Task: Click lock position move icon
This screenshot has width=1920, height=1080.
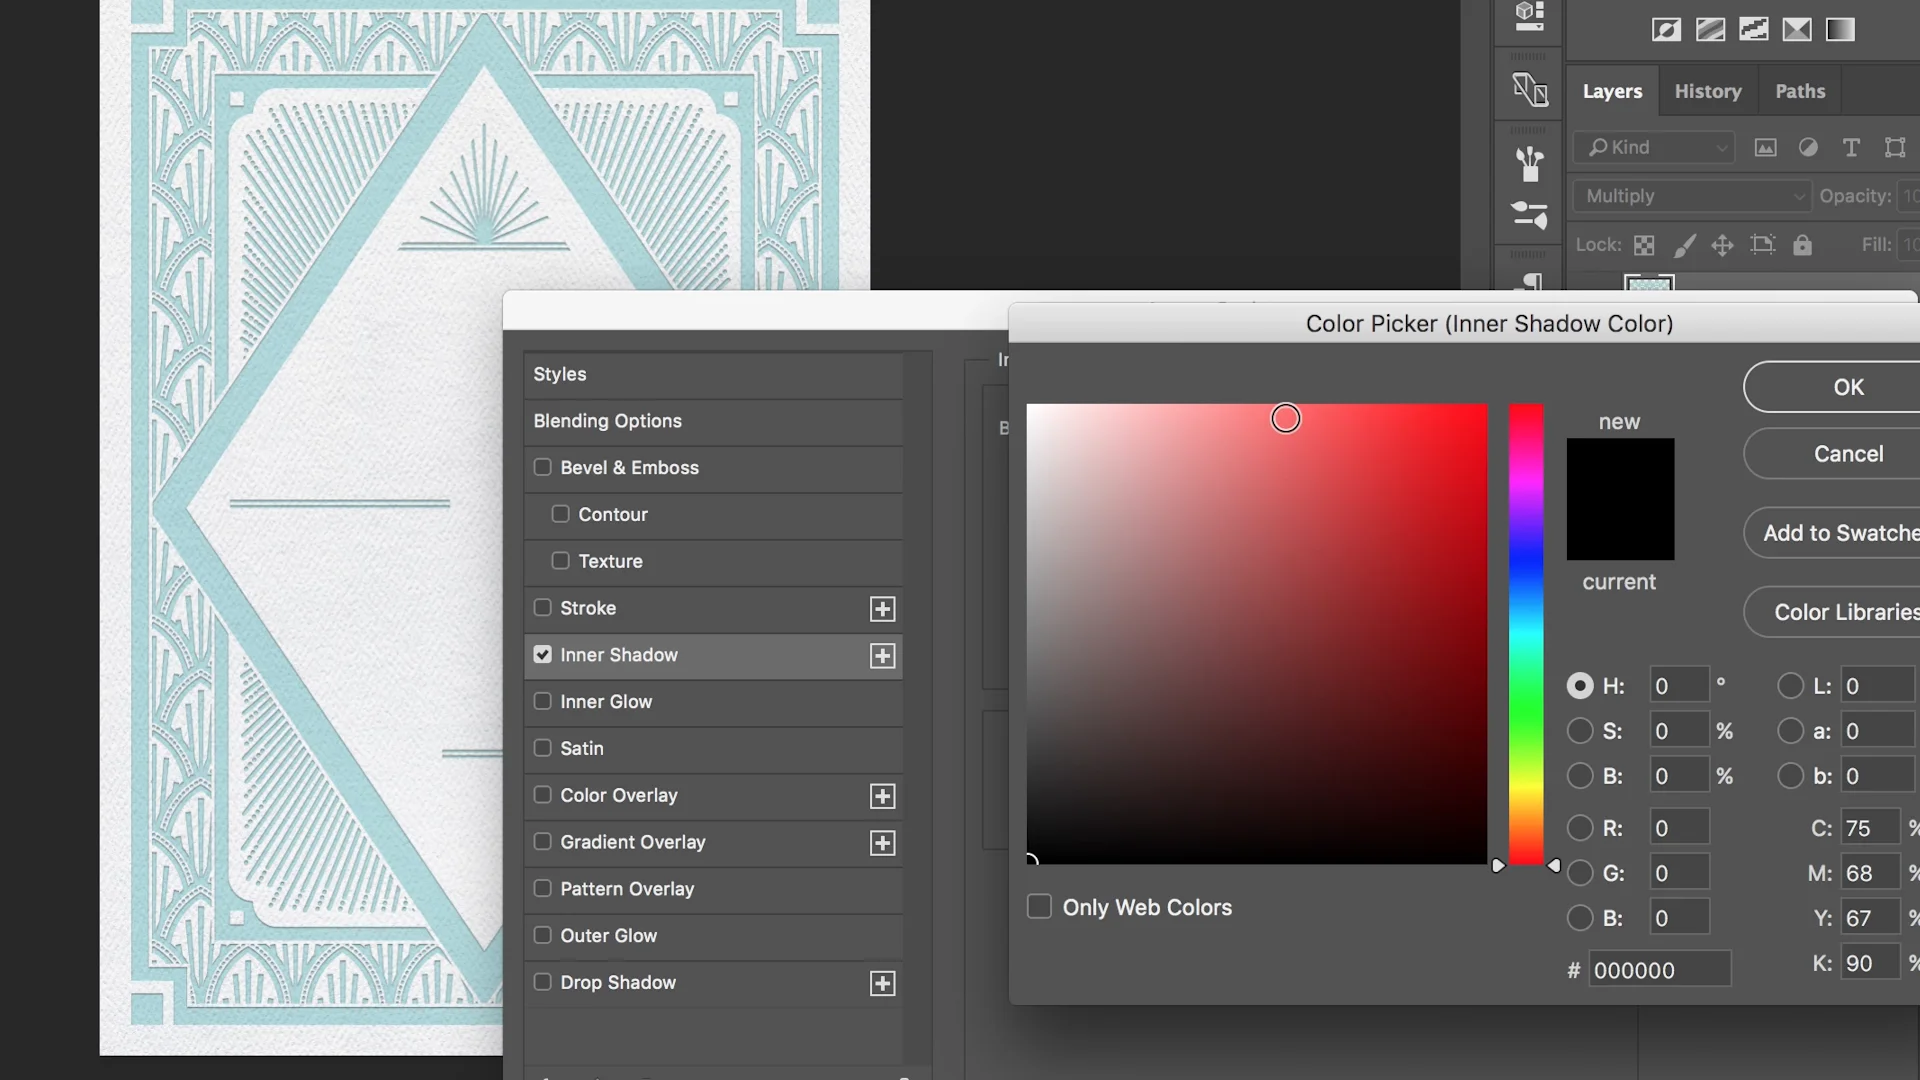Action: coord(1722,245)
